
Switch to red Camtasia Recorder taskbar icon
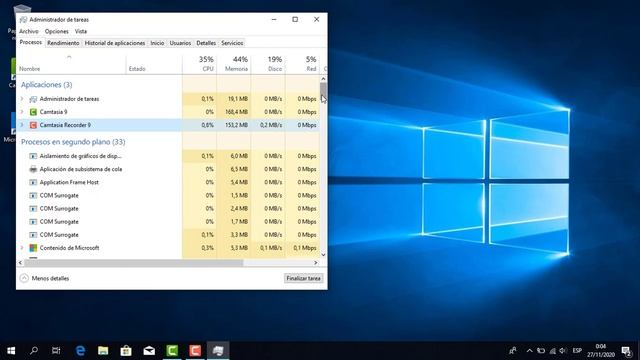point(195,351)
